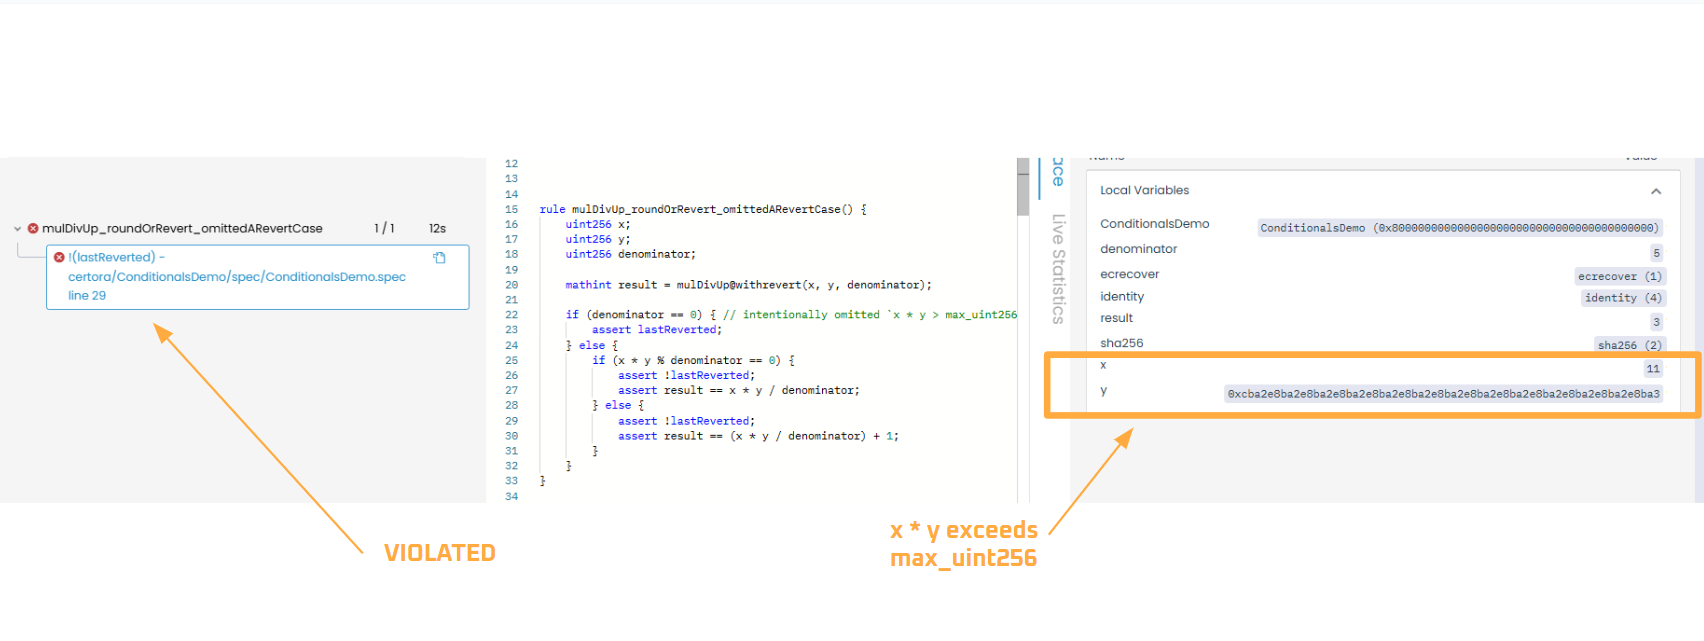Open the Live Statistics vertical tab

click(x=1057, y=268)
